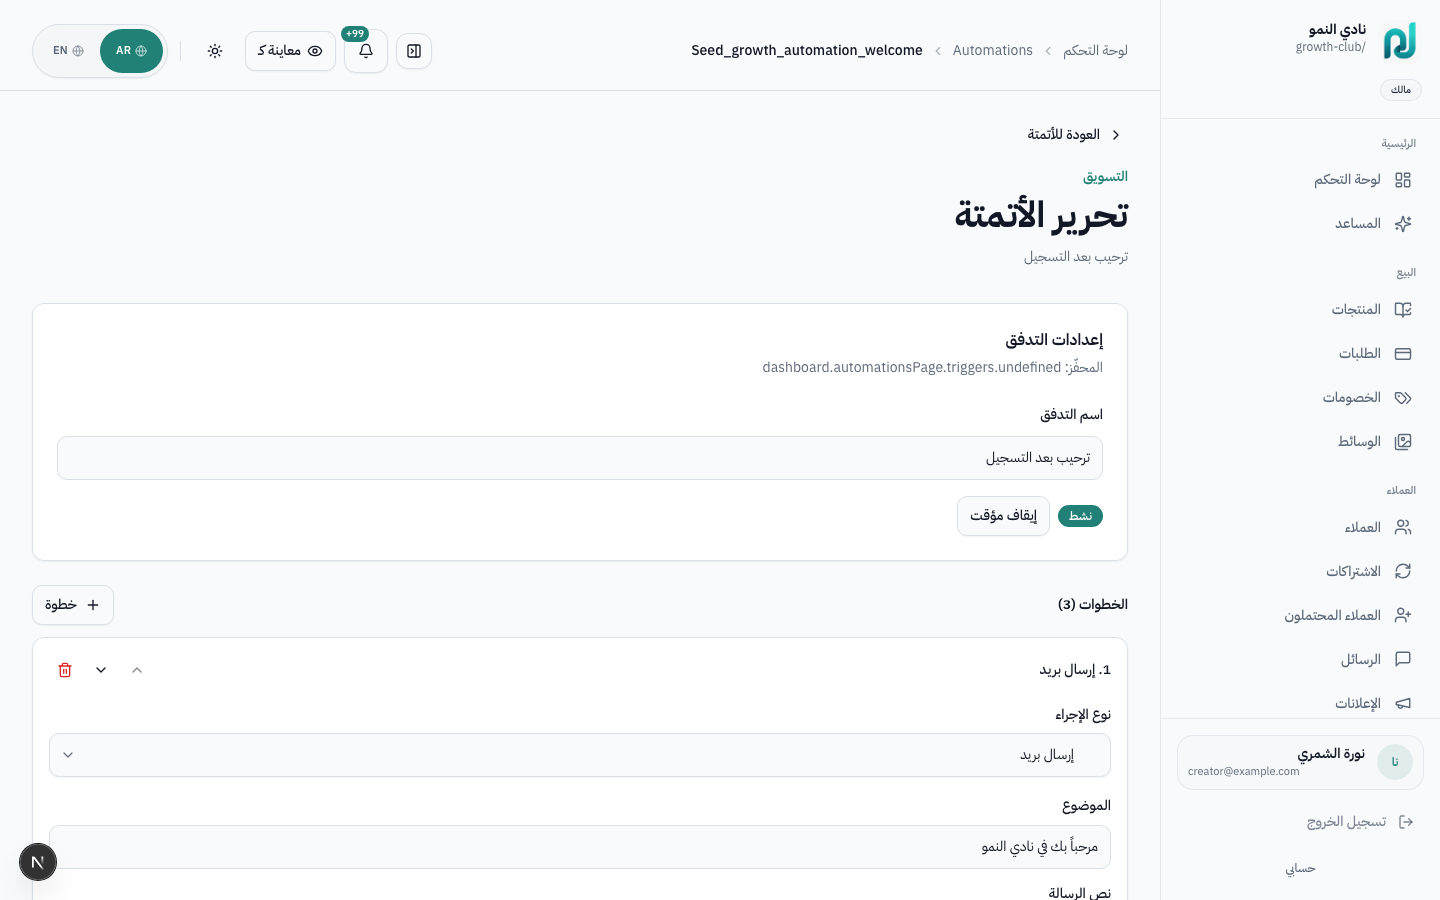Open المنتجات in sidebar

[x=1300, y=310]
